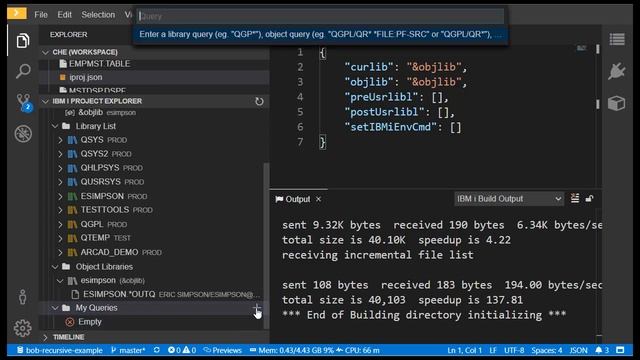Toggle bottom panel icon in status bar
The image size is (640, 360).
click(x=620, y=350)
